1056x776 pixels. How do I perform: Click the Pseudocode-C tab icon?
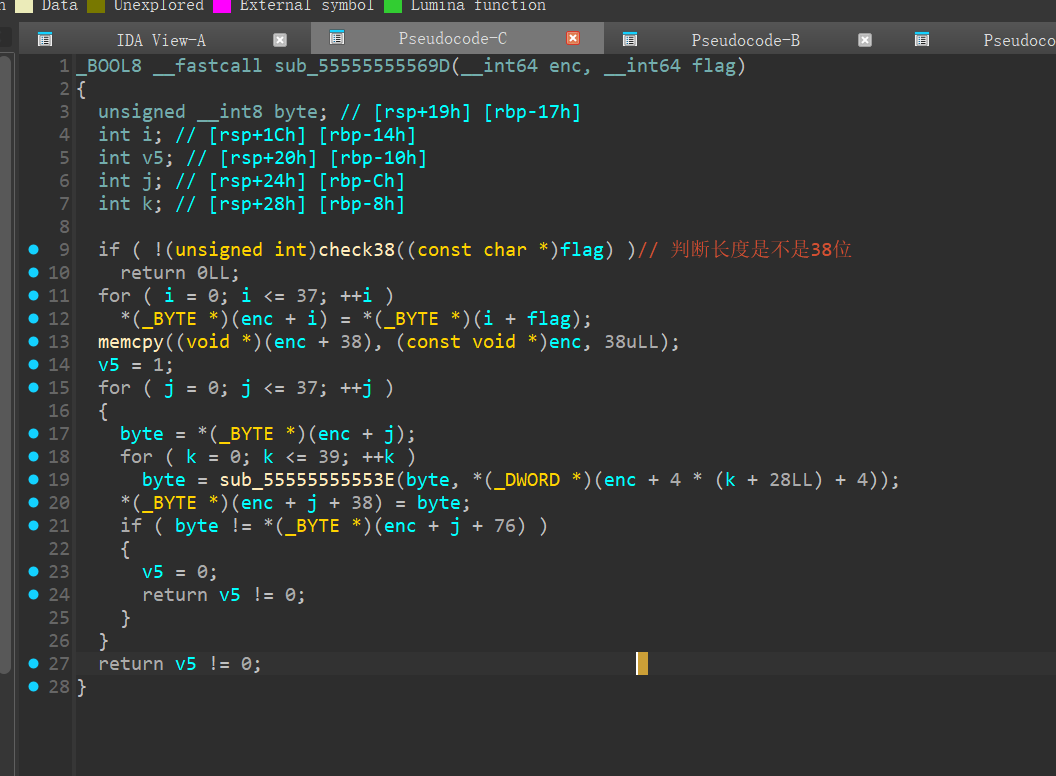tap(337, 39)
